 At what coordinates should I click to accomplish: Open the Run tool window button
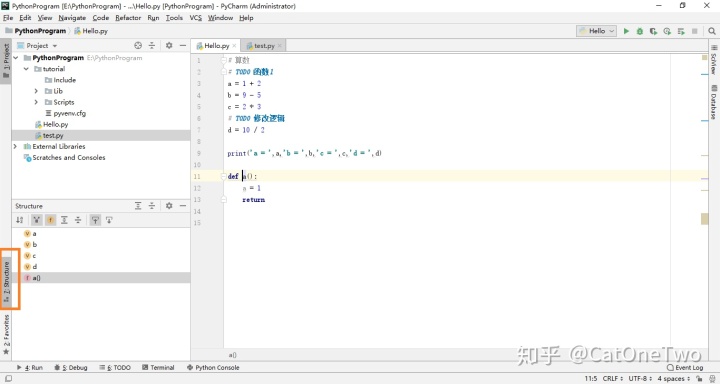(29, 367)
